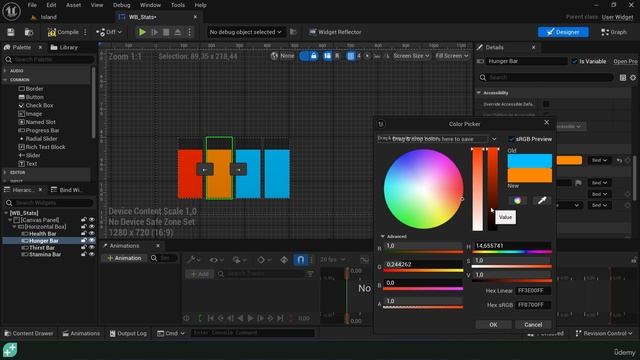
Task: Click the Details settings gear icon
Action: [633, 78]
